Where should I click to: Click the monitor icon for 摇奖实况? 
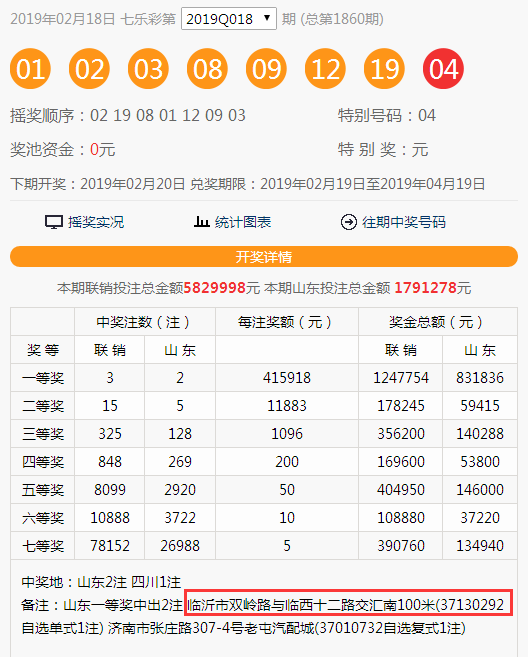pos(54,222)
